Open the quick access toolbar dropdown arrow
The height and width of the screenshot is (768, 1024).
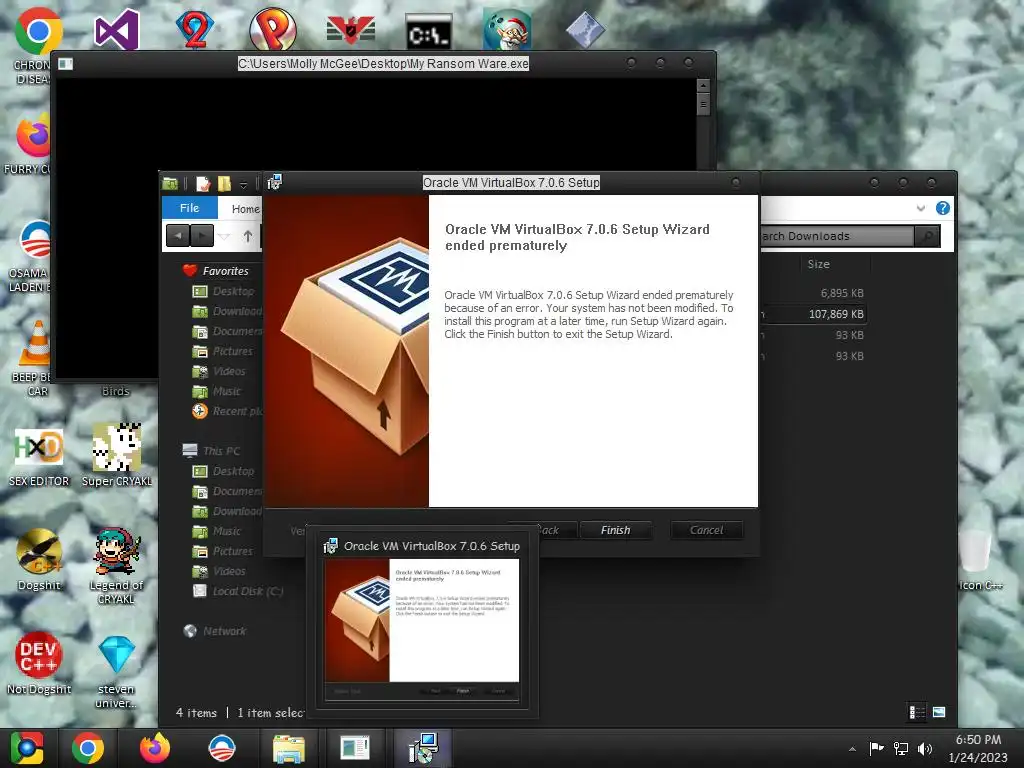[x=243, y=185]
